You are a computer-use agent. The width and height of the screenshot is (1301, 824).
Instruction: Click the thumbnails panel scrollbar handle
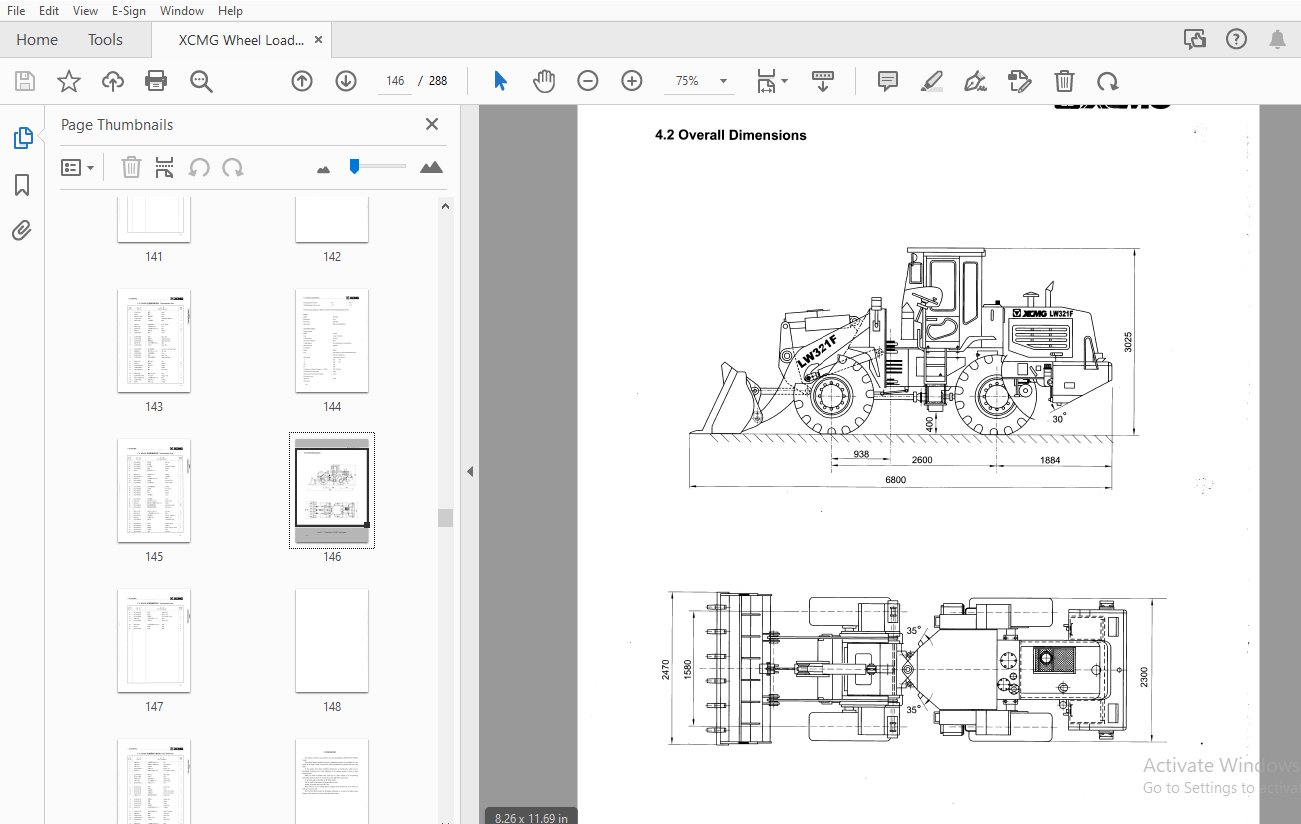tap(445, 517)
